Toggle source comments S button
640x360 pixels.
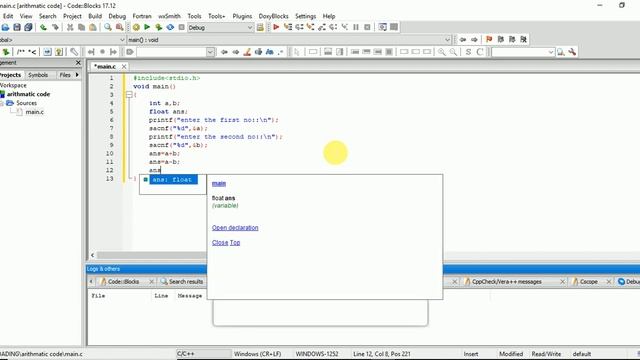click(468, 52)
